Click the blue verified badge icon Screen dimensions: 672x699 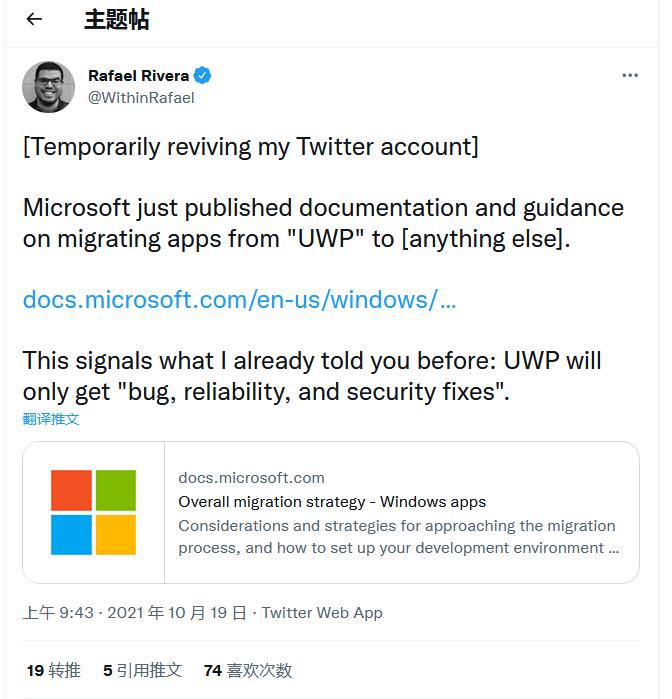[202, 76]
